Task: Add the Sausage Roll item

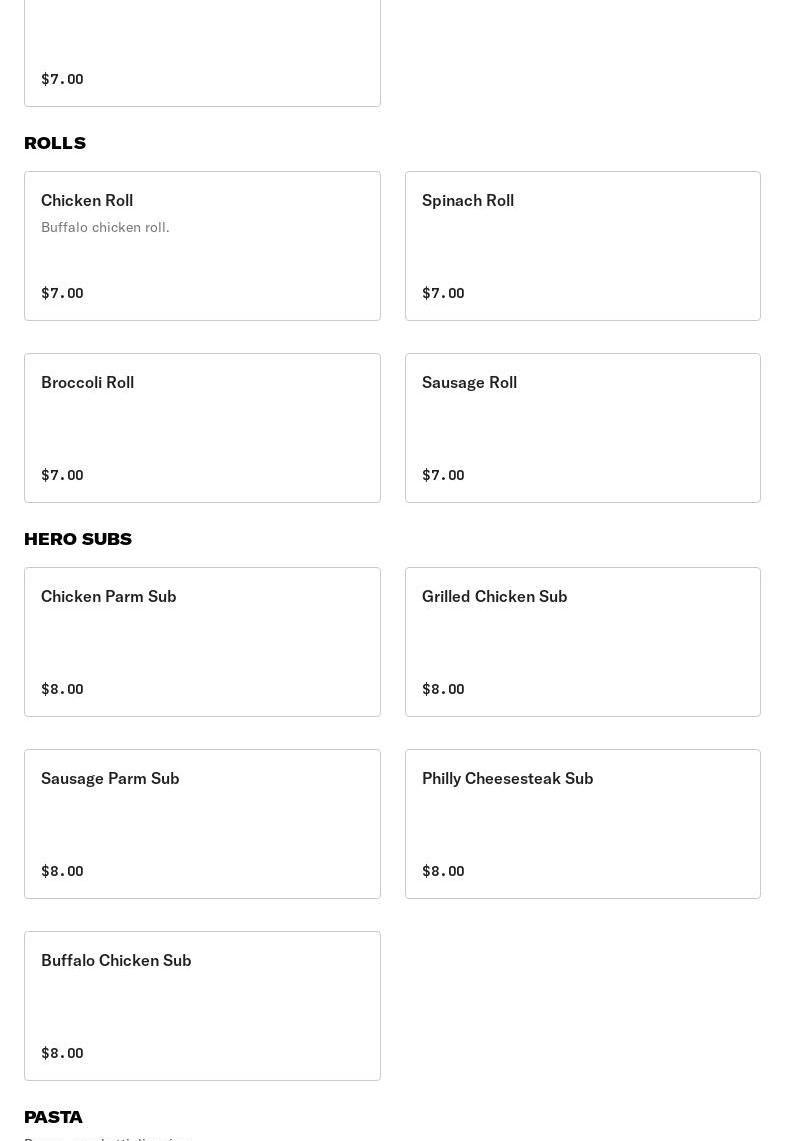Action: tap(582, 428)
